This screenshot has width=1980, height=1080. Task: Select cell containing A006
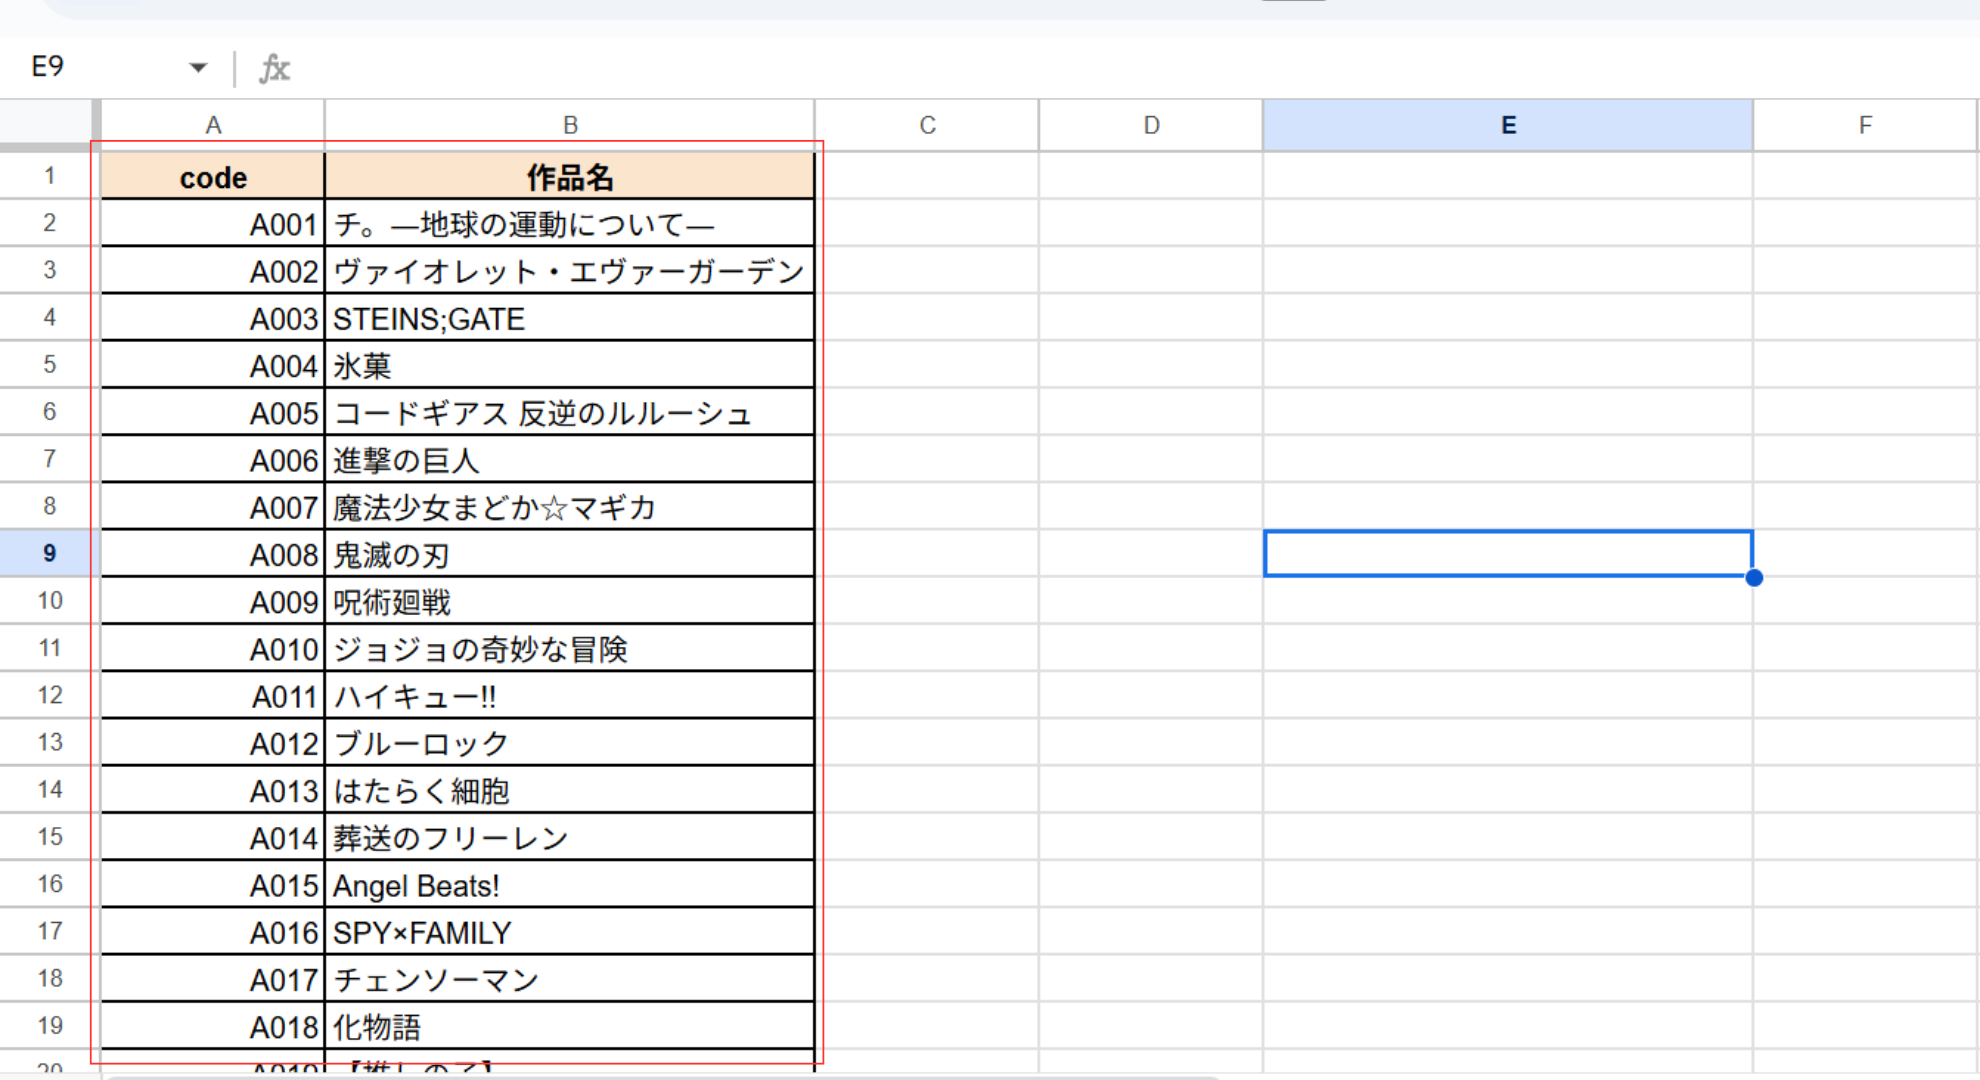coord(213,459)
